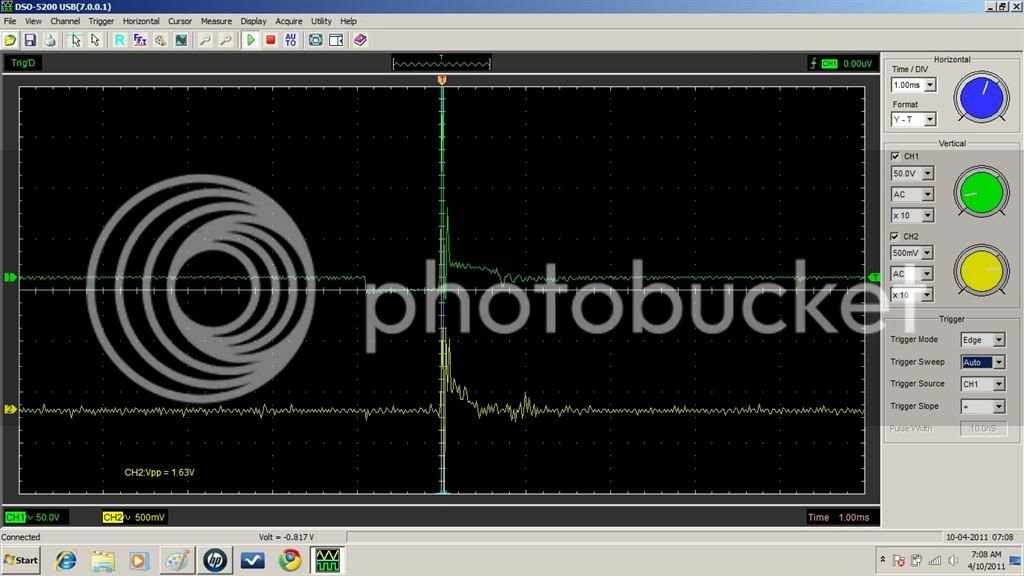Image resolution: width=1024 pixels, height=576 pixels.
Task: Open the Measure menu
Action: coord(216,21)
